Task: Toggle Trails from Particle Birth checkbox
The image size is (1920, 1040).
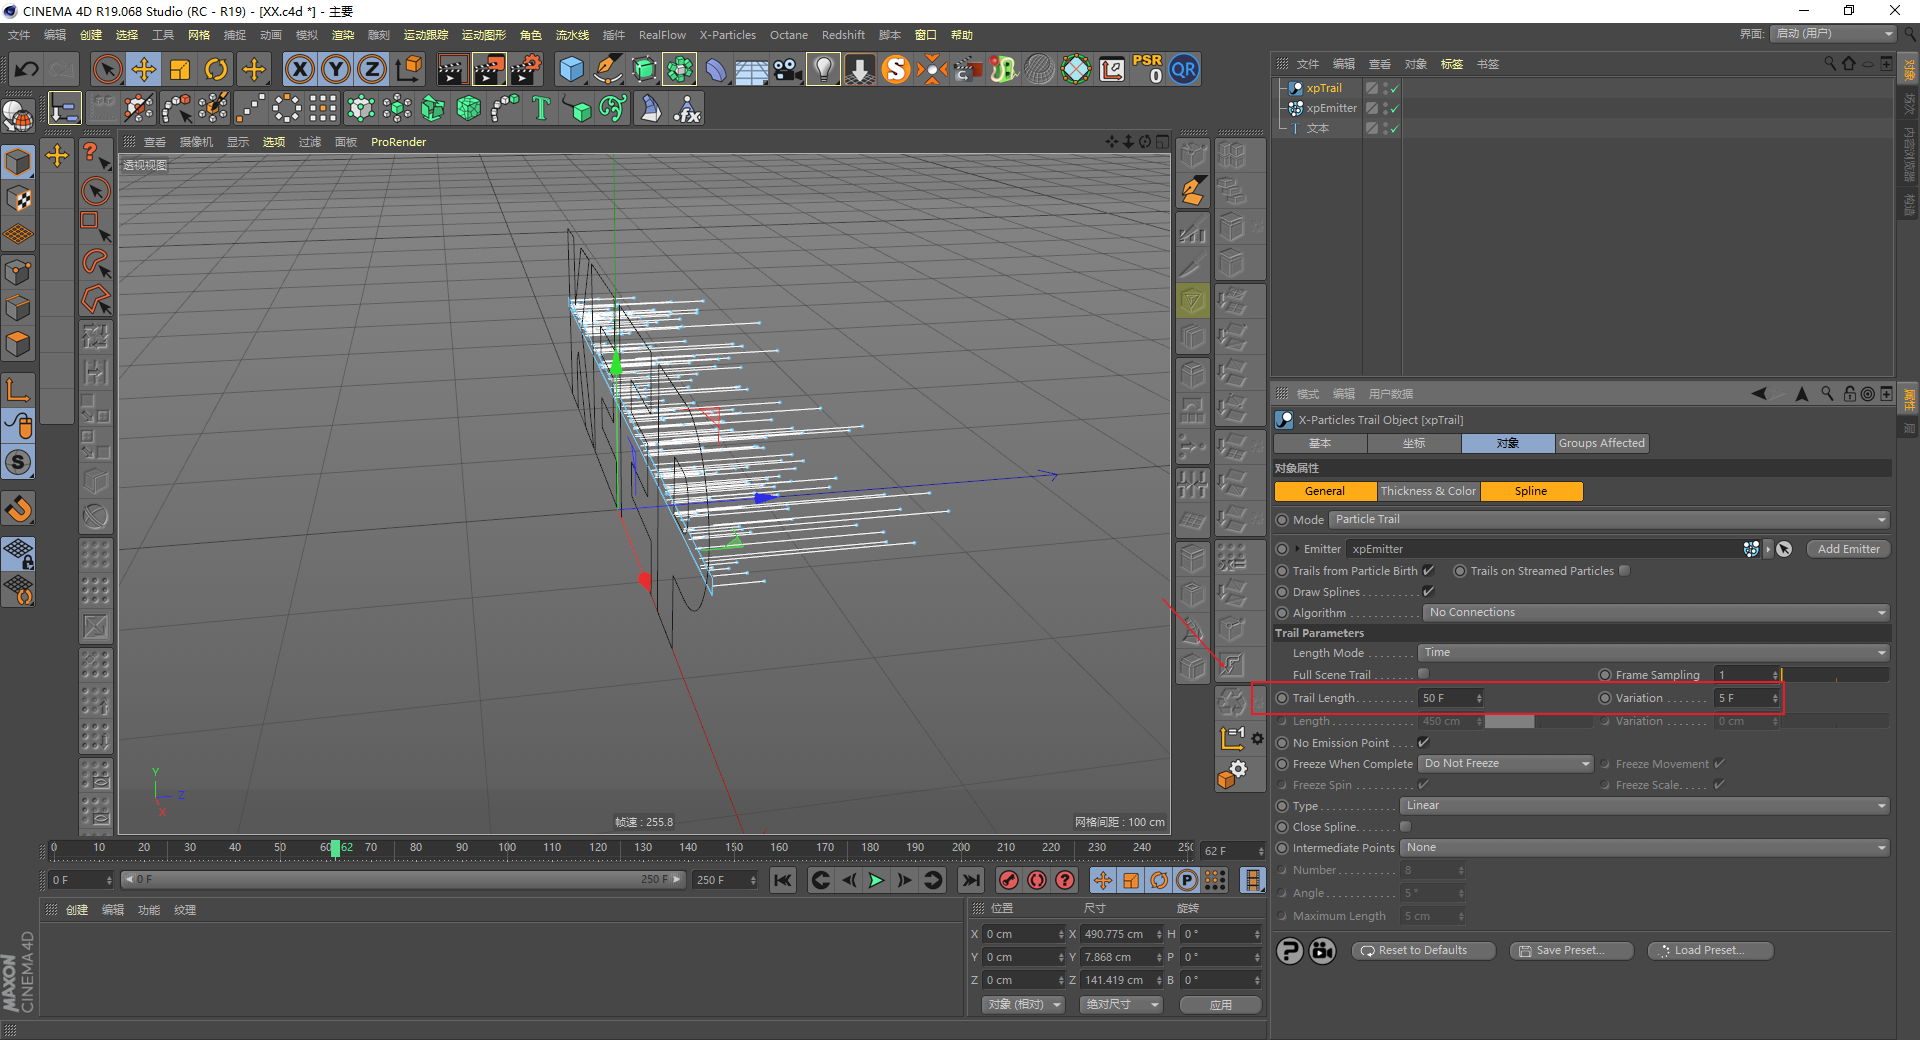Action: click(1428, 571)
